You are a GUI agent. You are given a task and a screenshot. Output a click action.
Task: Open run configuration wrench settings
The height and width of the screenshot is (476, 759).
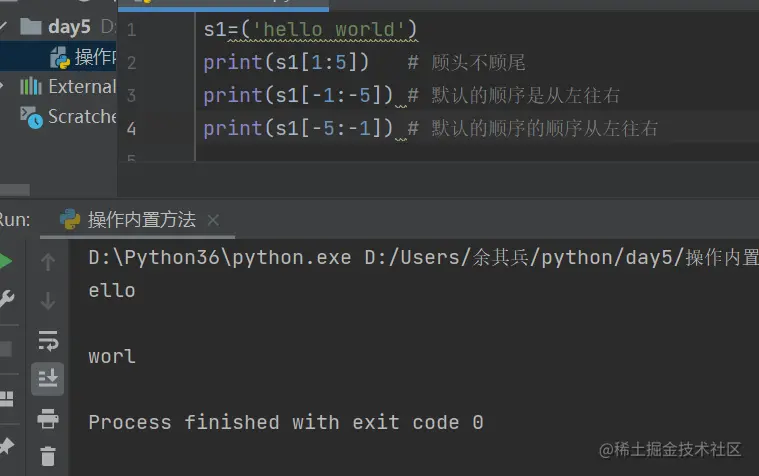click(6, 300)
